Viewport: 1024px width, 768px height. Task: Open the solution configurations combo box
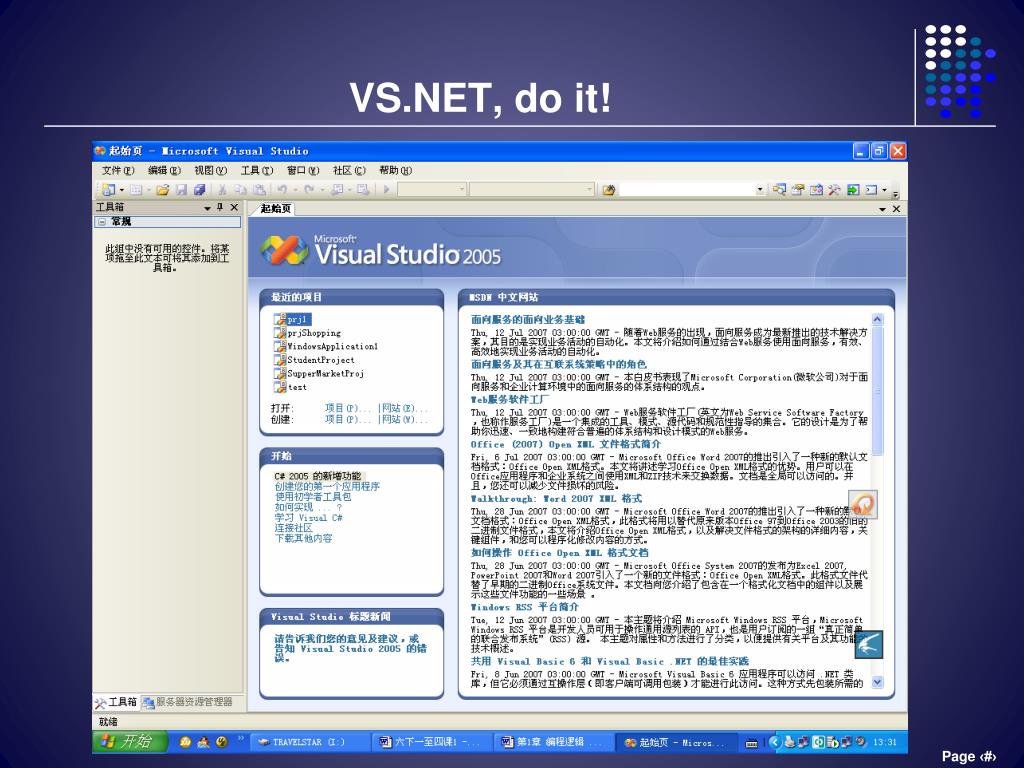tap(432, 189)
